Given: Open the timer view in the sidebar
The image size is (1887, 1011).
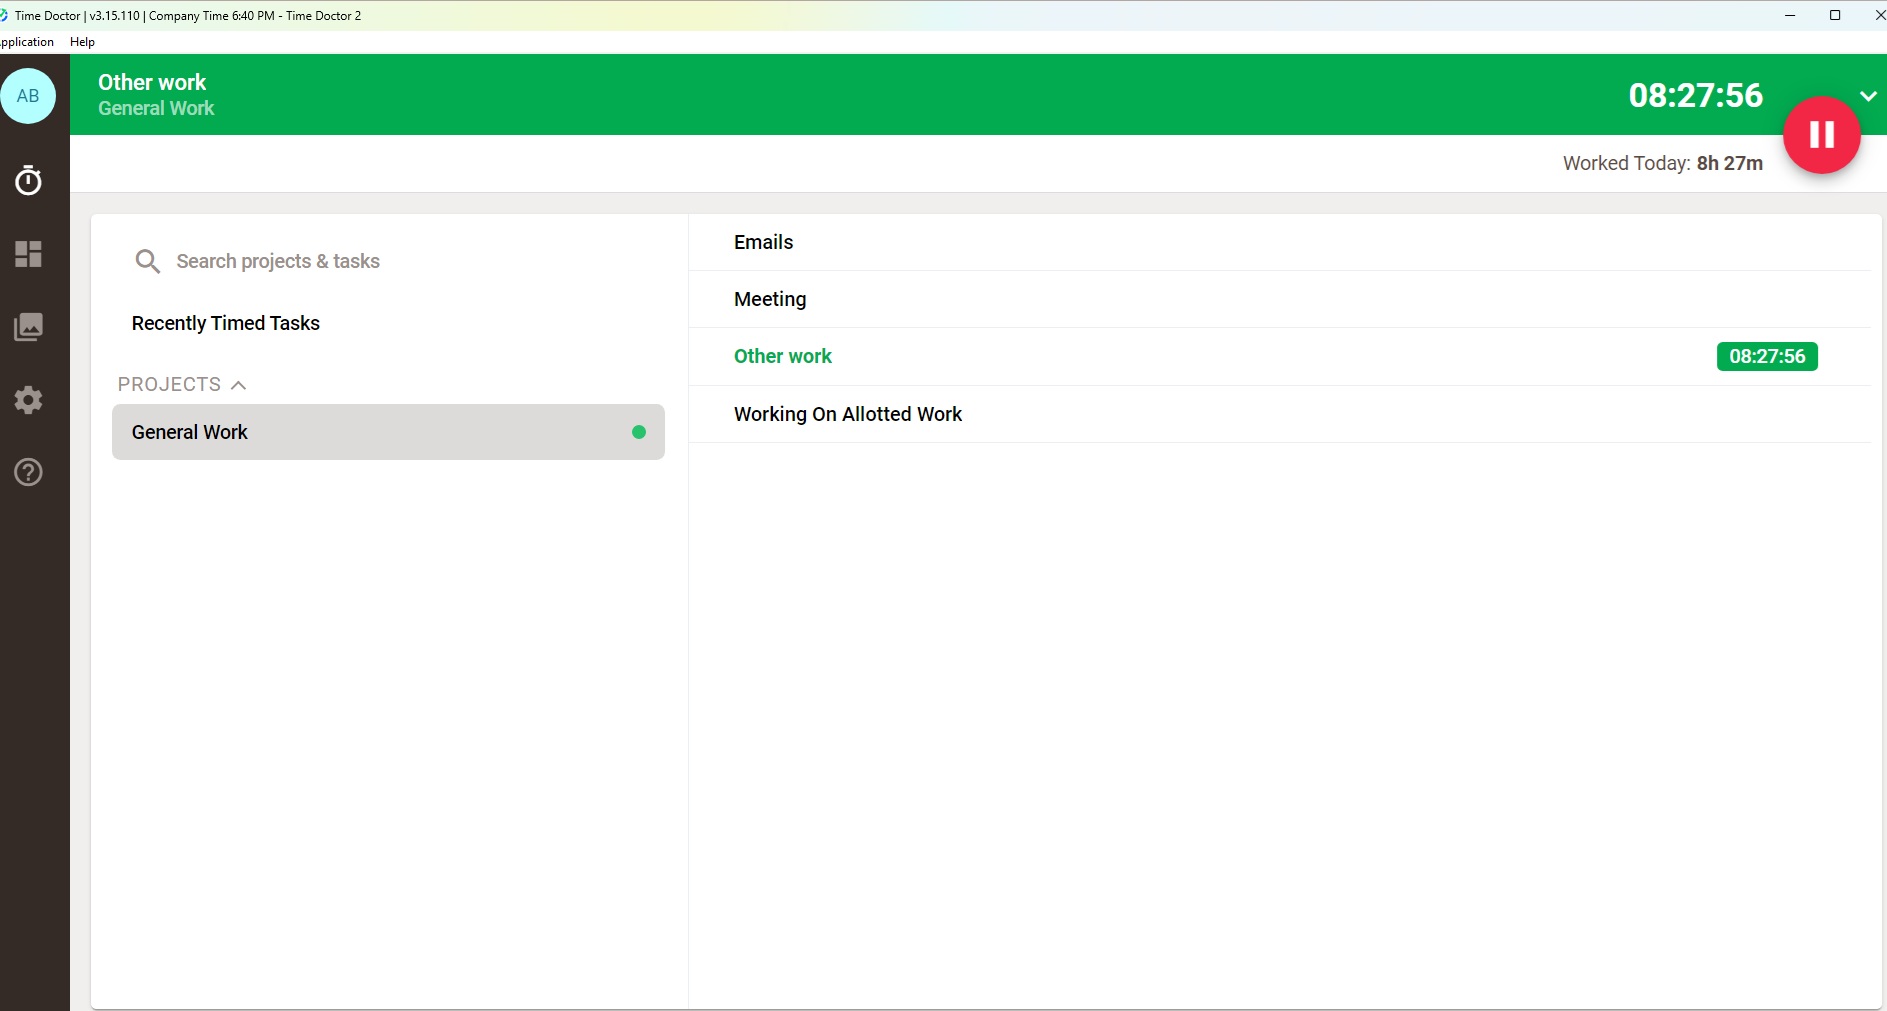Looking at the screenshot, I should tap(28, 180).
